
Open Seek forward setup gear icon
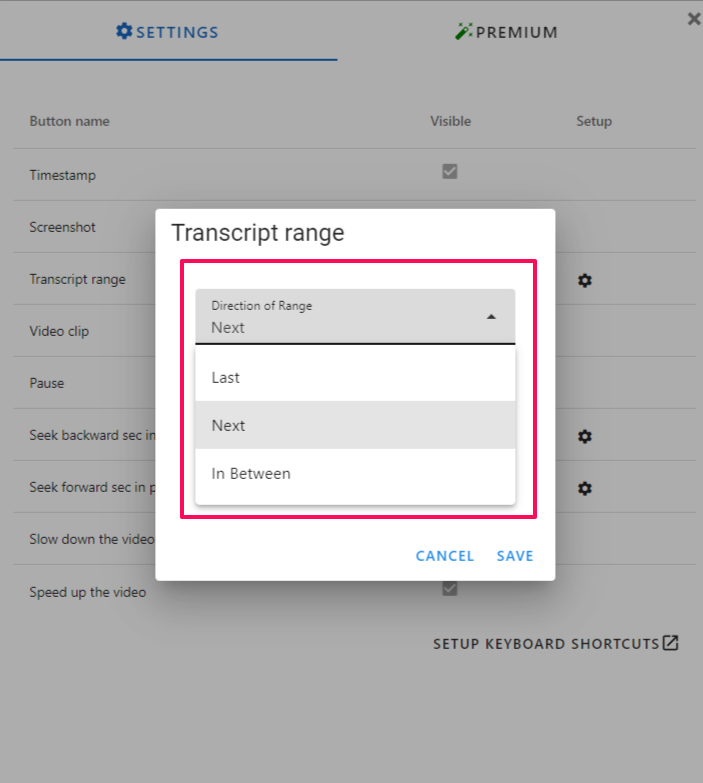point(585,488)
